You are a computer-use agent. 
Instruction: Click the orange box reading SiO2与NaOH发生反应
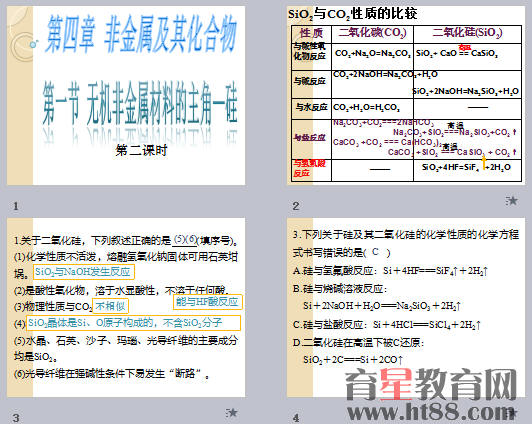tap(84, 272)
